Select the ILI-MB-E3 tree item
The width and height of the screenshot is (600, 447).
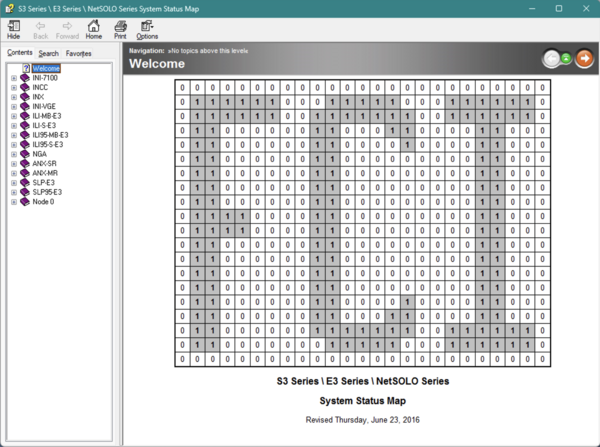click(x=47, y=116)
